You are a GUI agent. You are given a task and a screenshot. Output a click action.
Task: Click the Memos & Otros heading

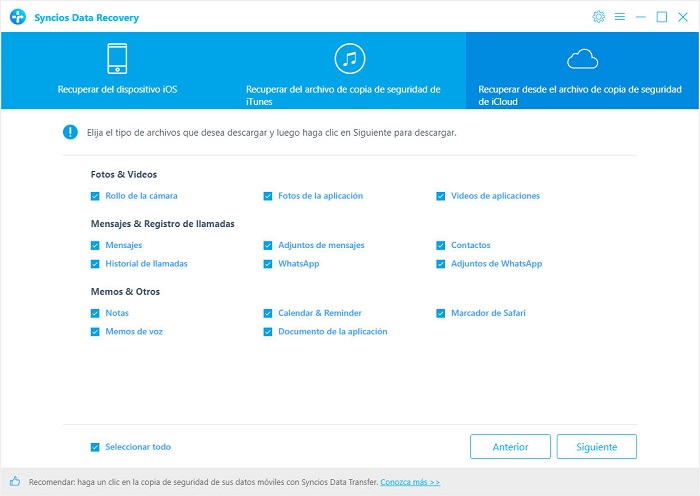pyautogui.click(x=125, y=292)
